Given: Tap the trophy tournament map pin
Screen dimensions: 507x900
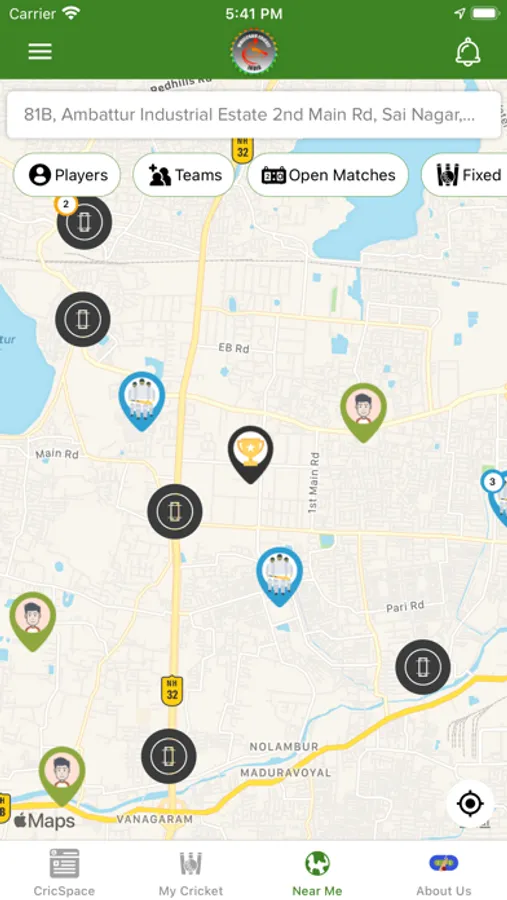Looking at the screenshot, I should click(x=250, y=453).
